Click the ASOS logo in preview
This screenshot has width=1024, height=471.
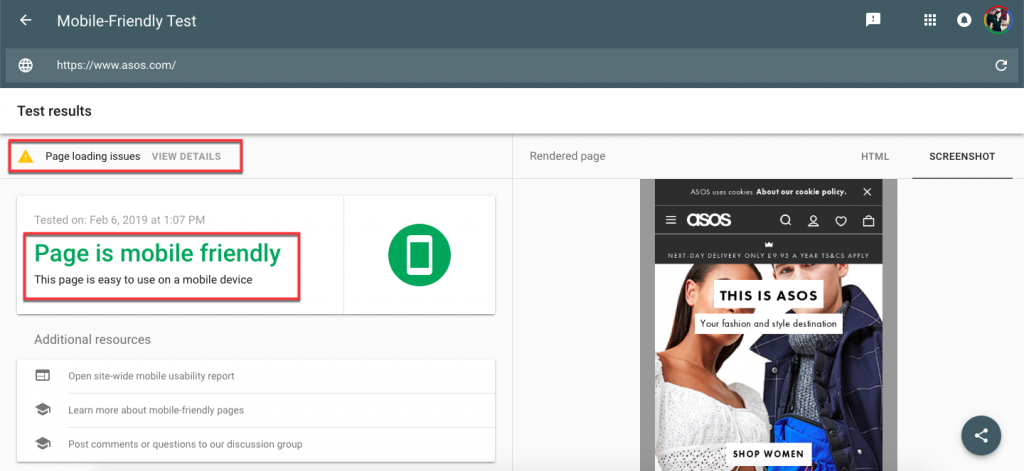(709, 220)
